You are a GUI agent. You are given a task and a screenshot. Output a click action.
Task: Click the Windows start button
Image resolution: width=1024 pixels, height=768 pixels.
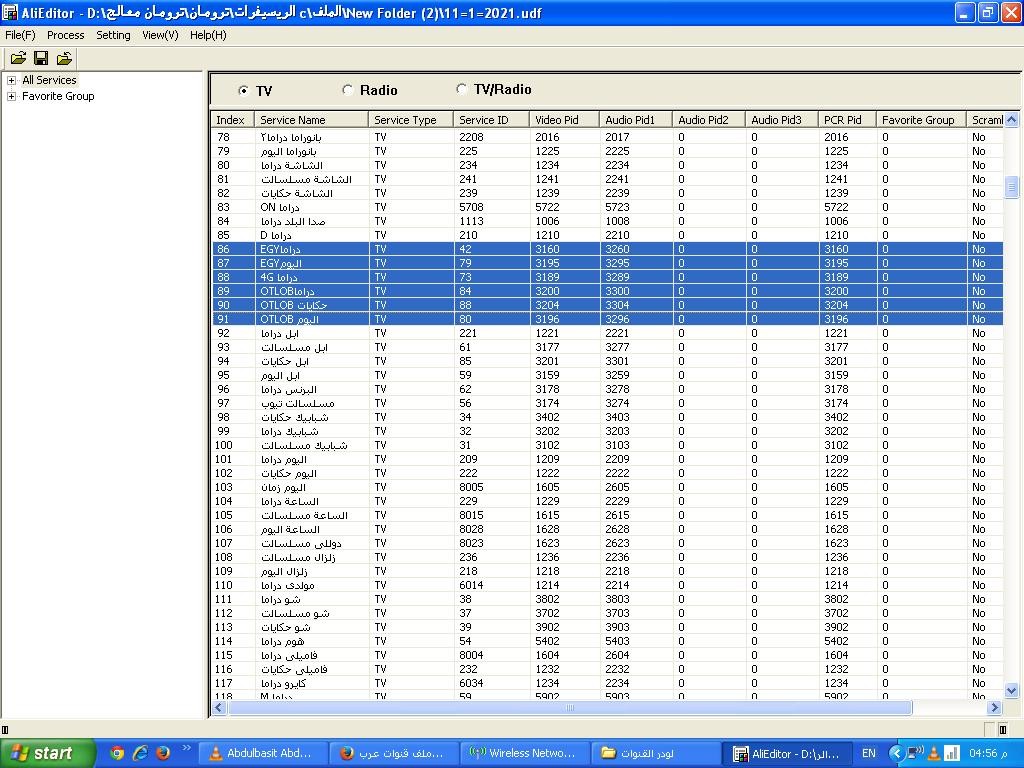(47, 753)
